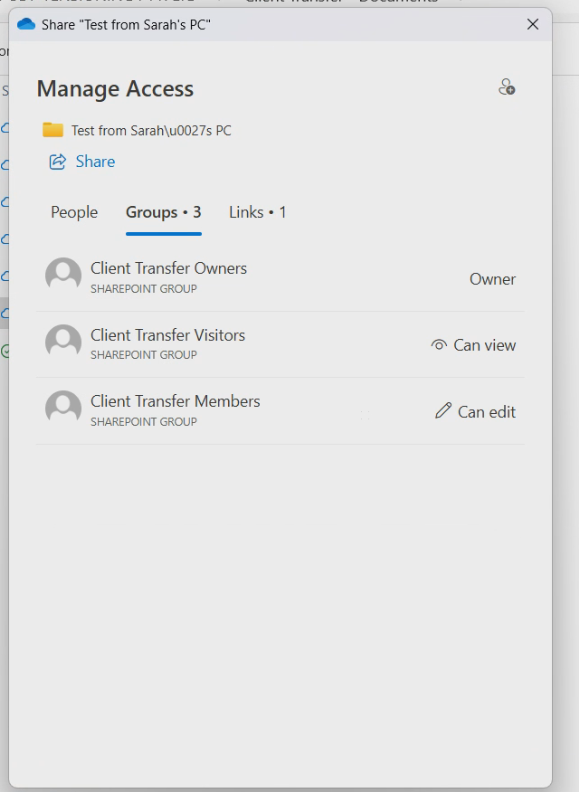579x792 pixels.
Task: Close the Share dialog
Action: click(533, 24)
